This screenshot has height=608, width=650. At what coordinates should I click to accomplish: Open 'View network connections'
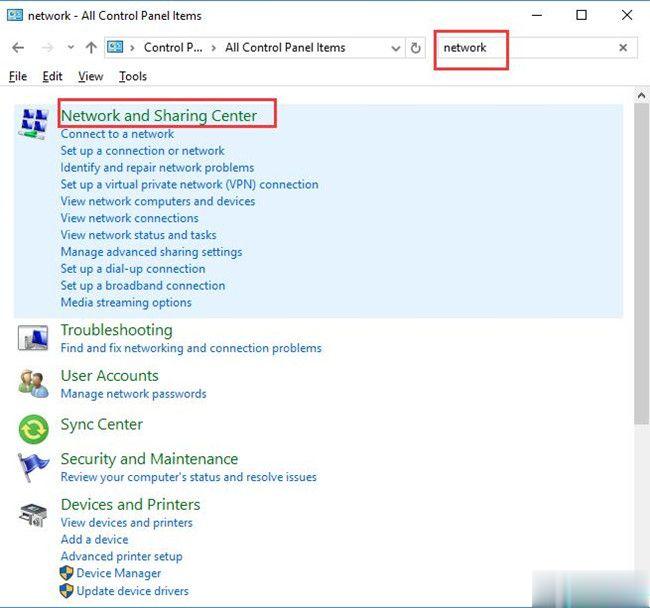pyautogui.click(x=129, y=218)
